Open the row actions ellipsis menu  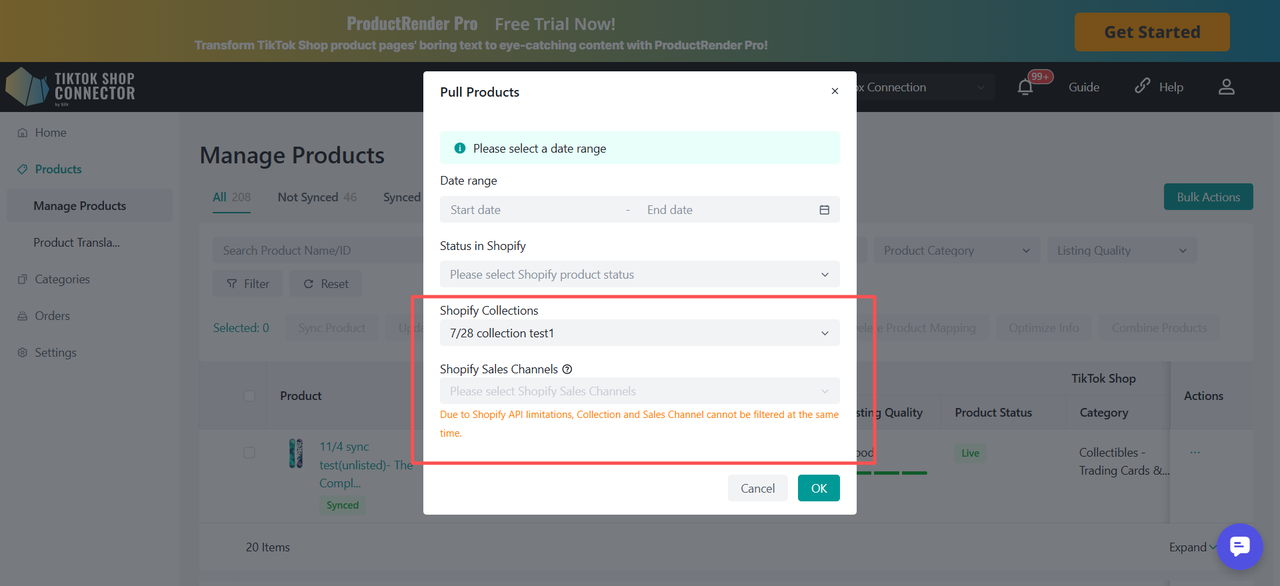pyautogui.click(x=1195, y=453)
